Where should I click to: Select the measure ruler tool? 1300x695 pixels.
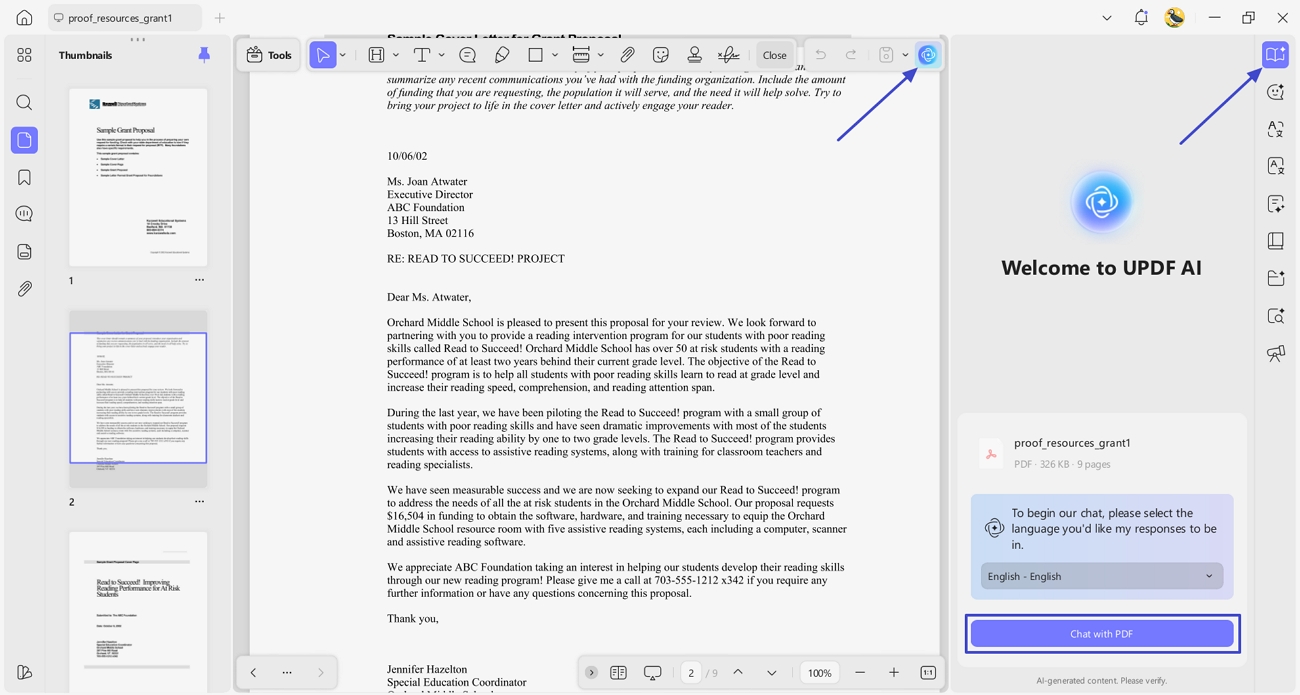581,55
